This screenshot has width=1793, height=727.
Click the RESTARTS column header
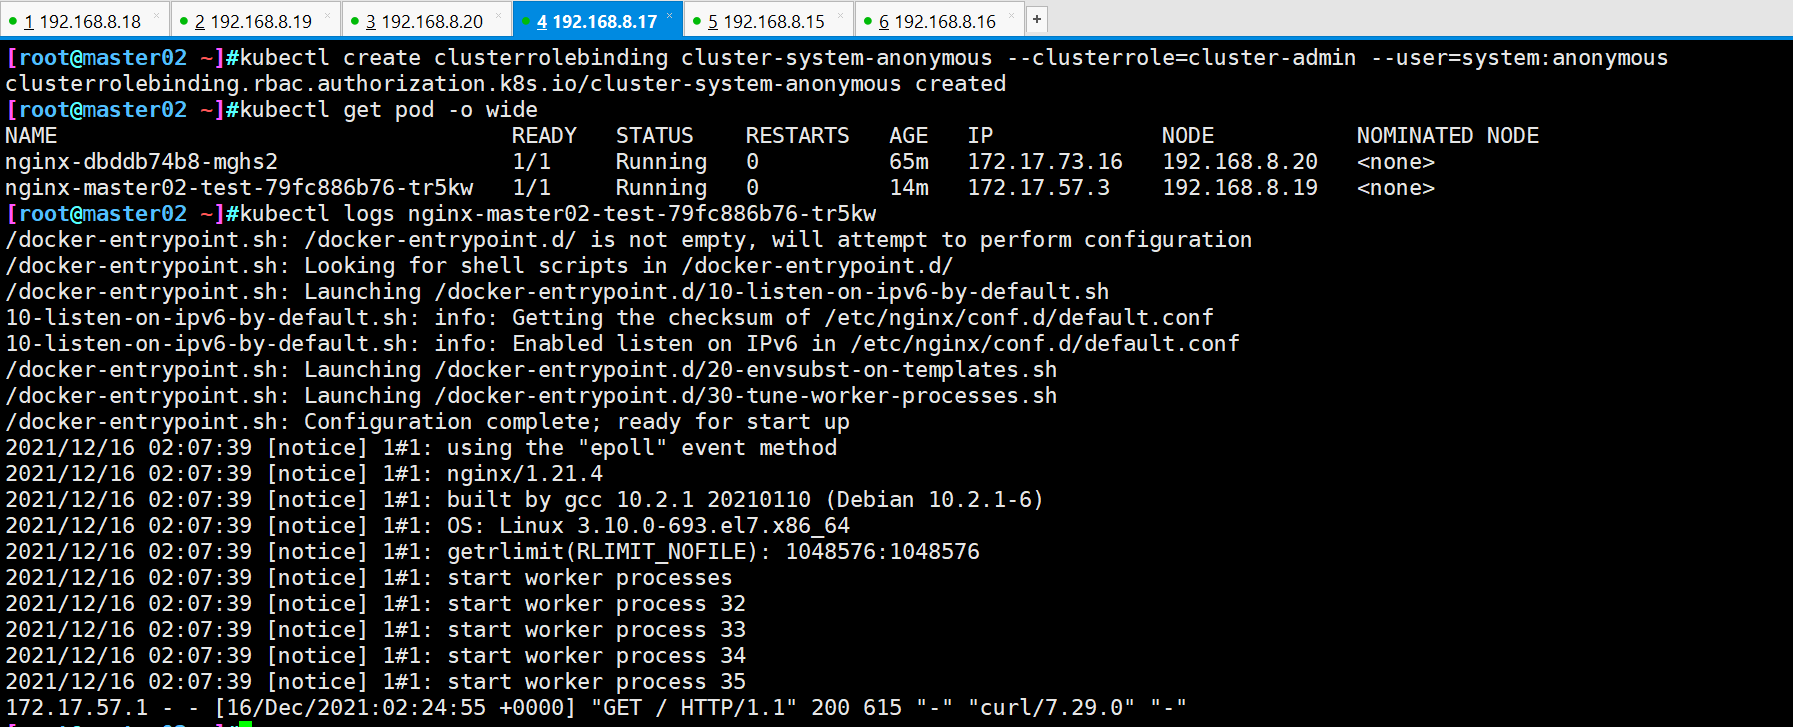[797, 136]
